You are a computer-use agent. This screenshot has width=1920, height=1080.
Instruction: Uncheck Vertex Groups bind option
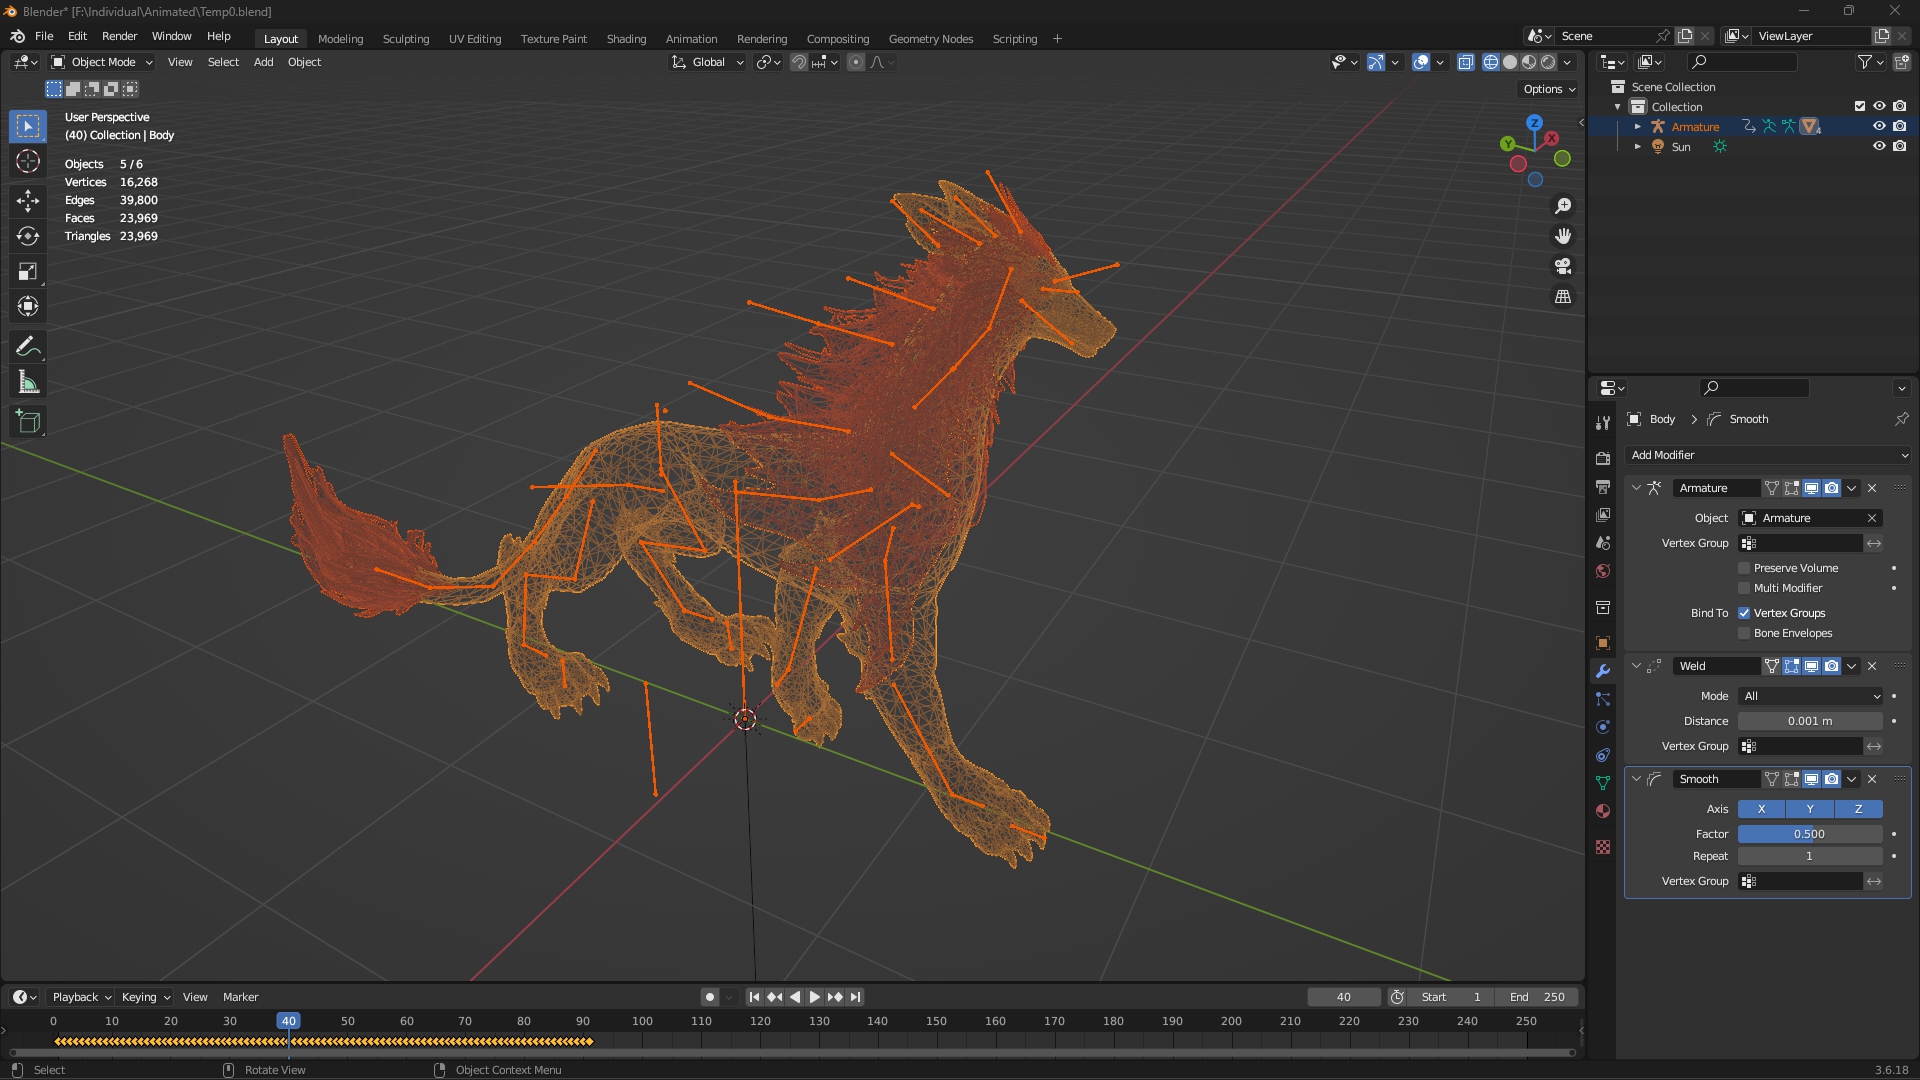click(x=1744, y=613)
